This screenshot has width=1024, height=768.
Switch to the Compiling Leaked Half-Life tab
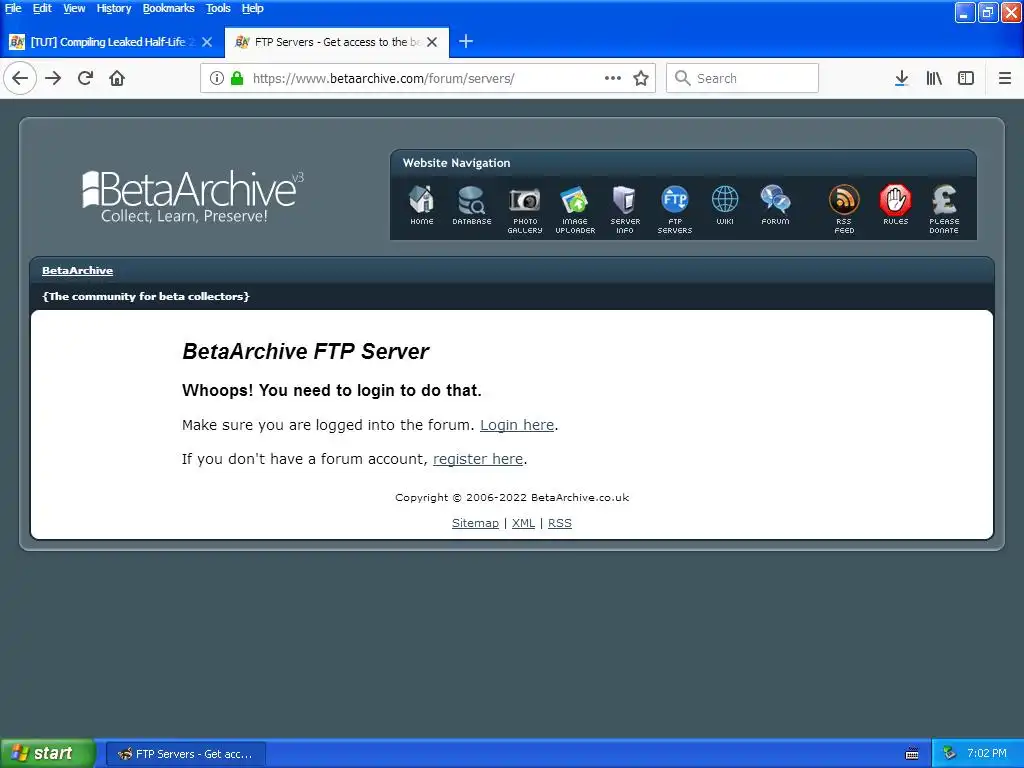pyautogui.click(x=112, y=42)
